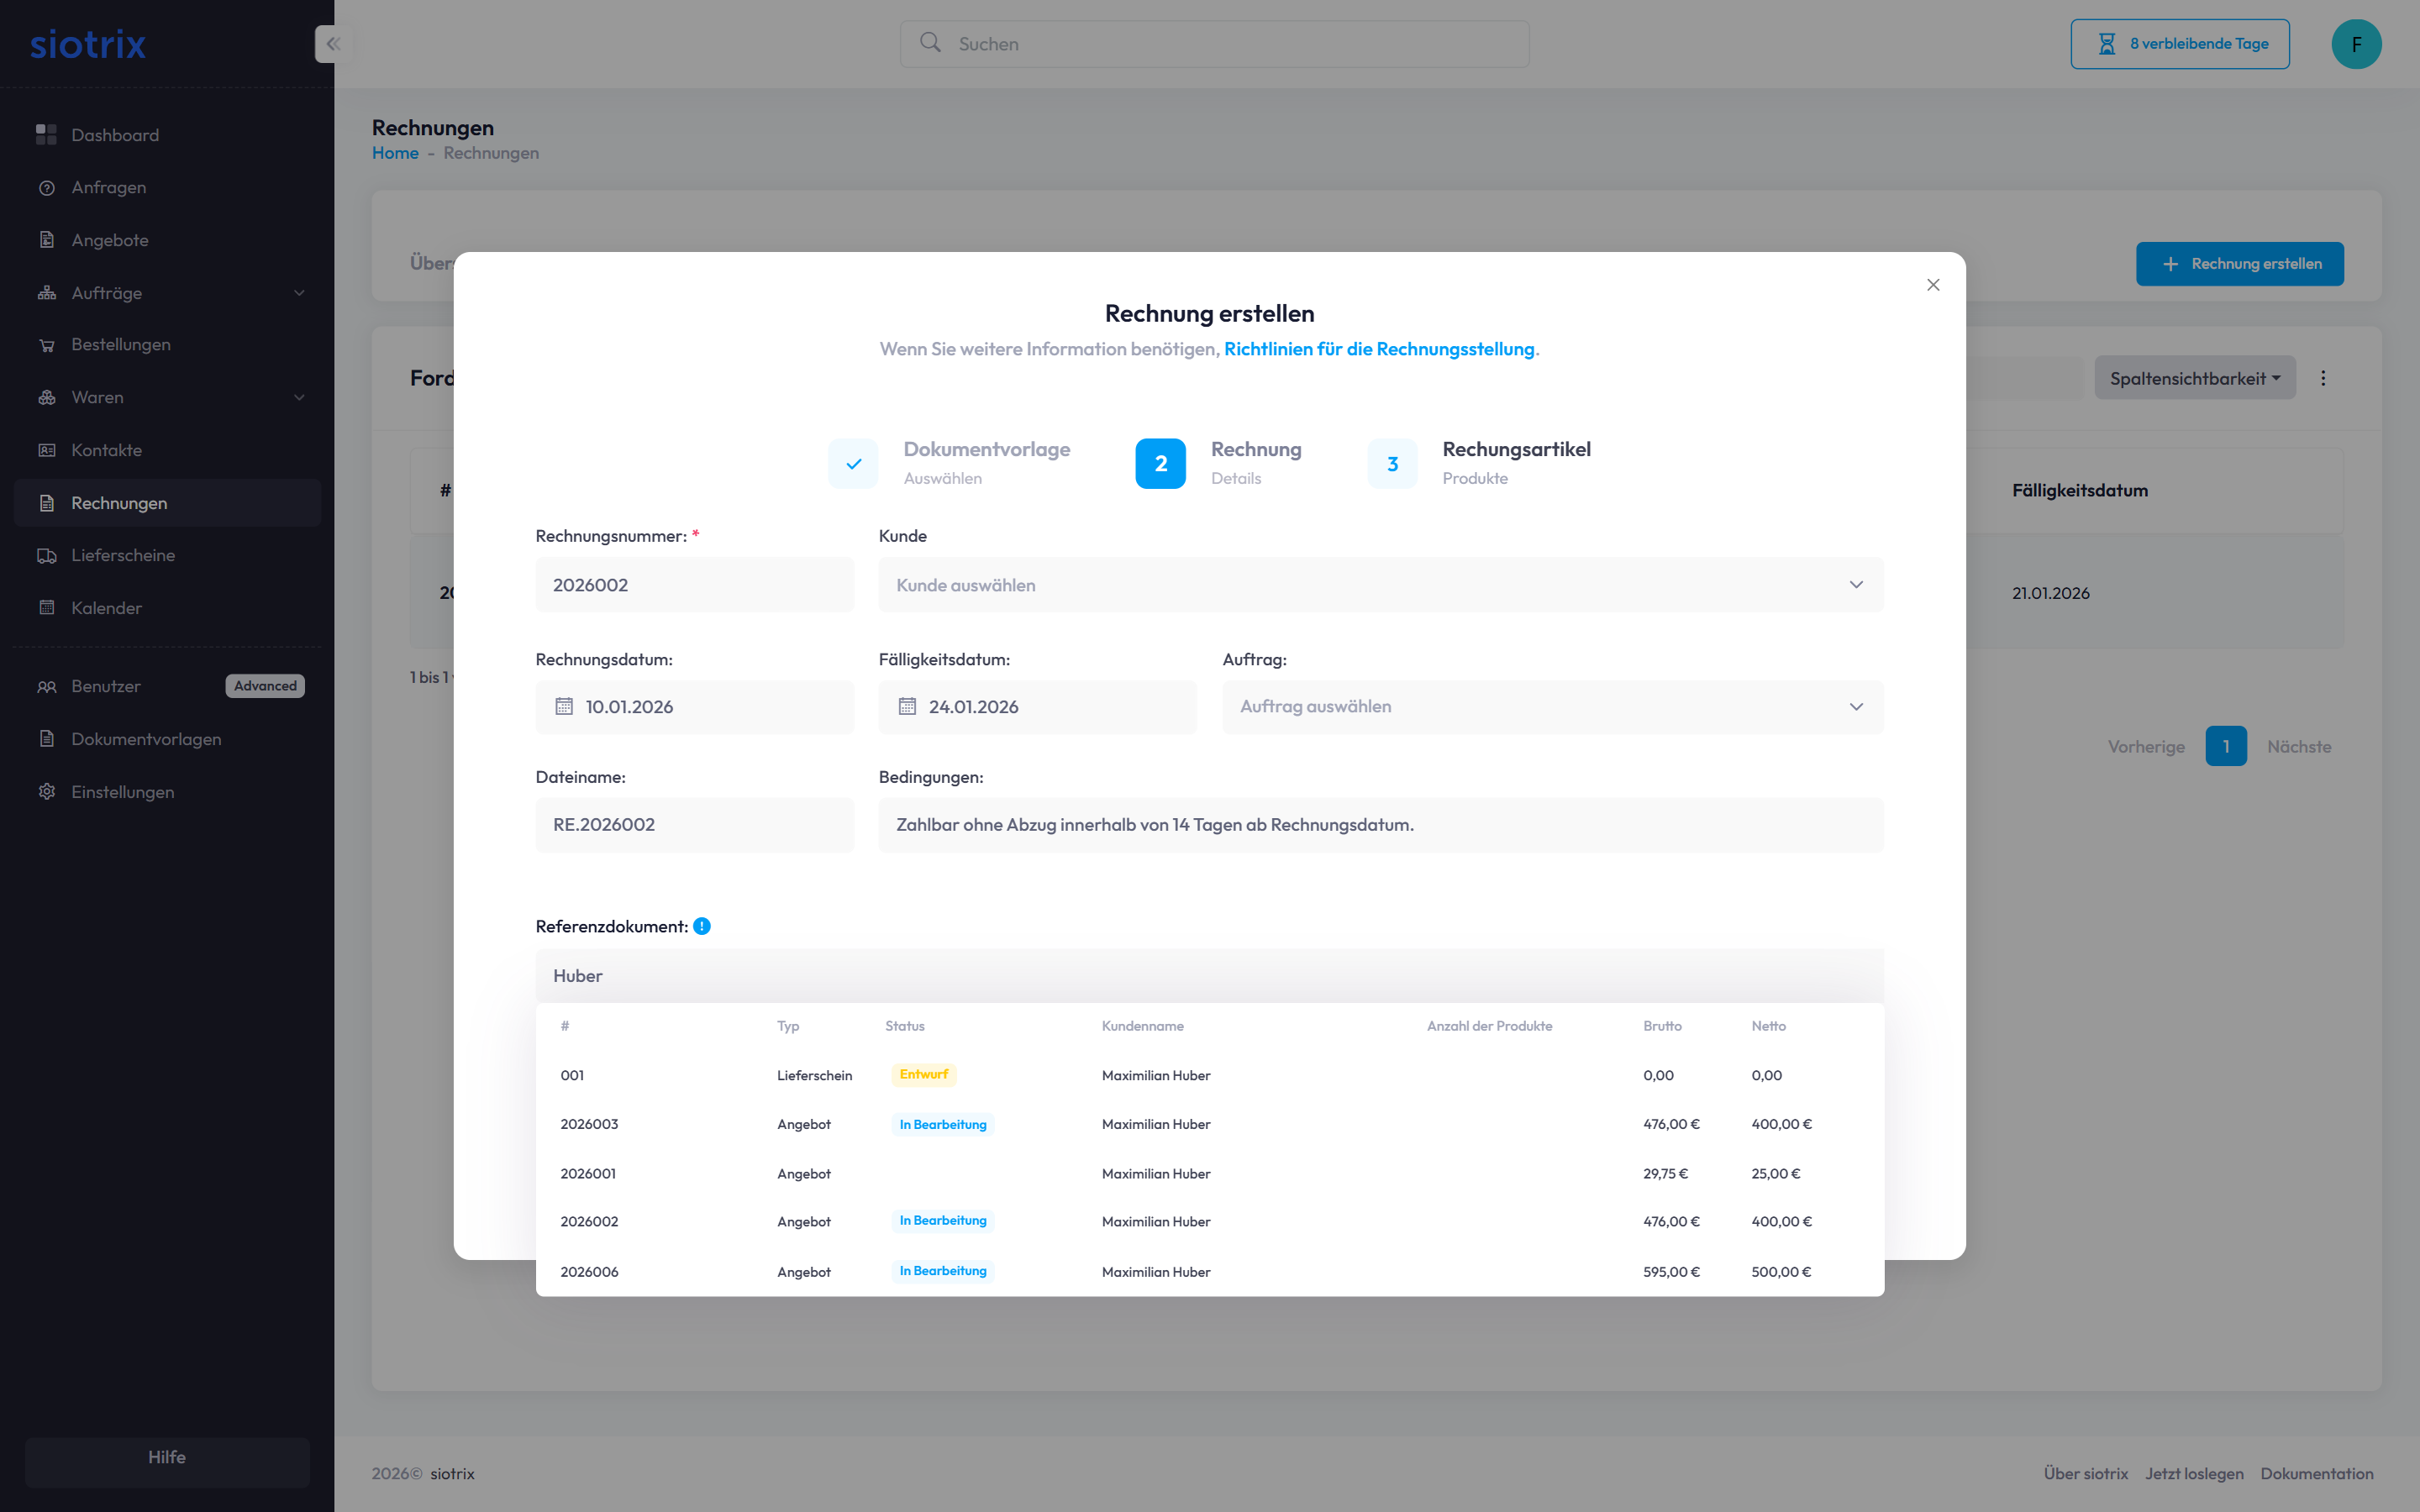Open the three-dot table options menu
Screen dimensions: 2420x1512
click(2323, 378)
